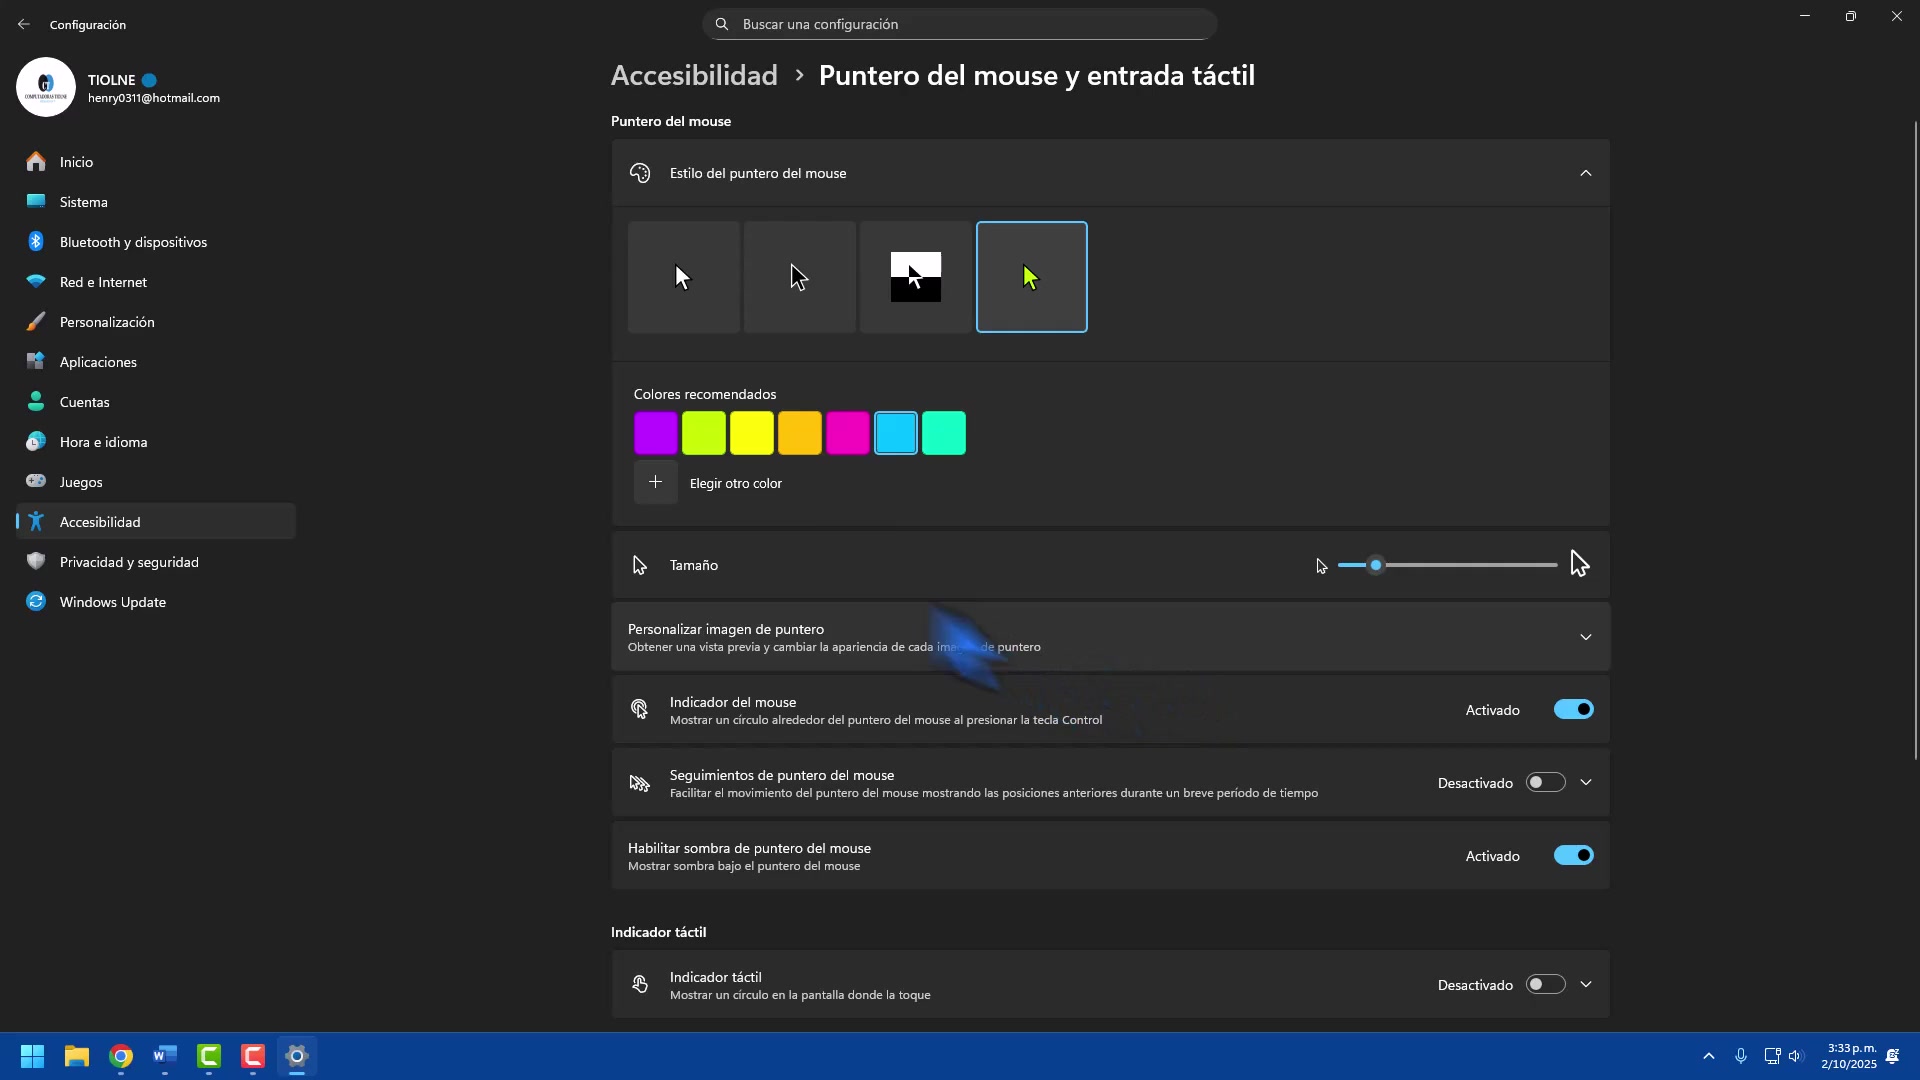Open File Explorer from the taskbar
This screenshot has height=1080, width=1920.
77,1056
